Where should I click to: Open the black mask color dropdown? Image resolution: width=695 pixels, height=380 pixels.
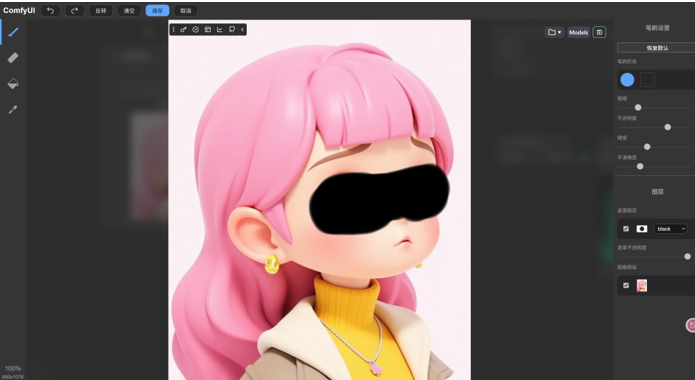pyautogui.click(x=671, y=229)
